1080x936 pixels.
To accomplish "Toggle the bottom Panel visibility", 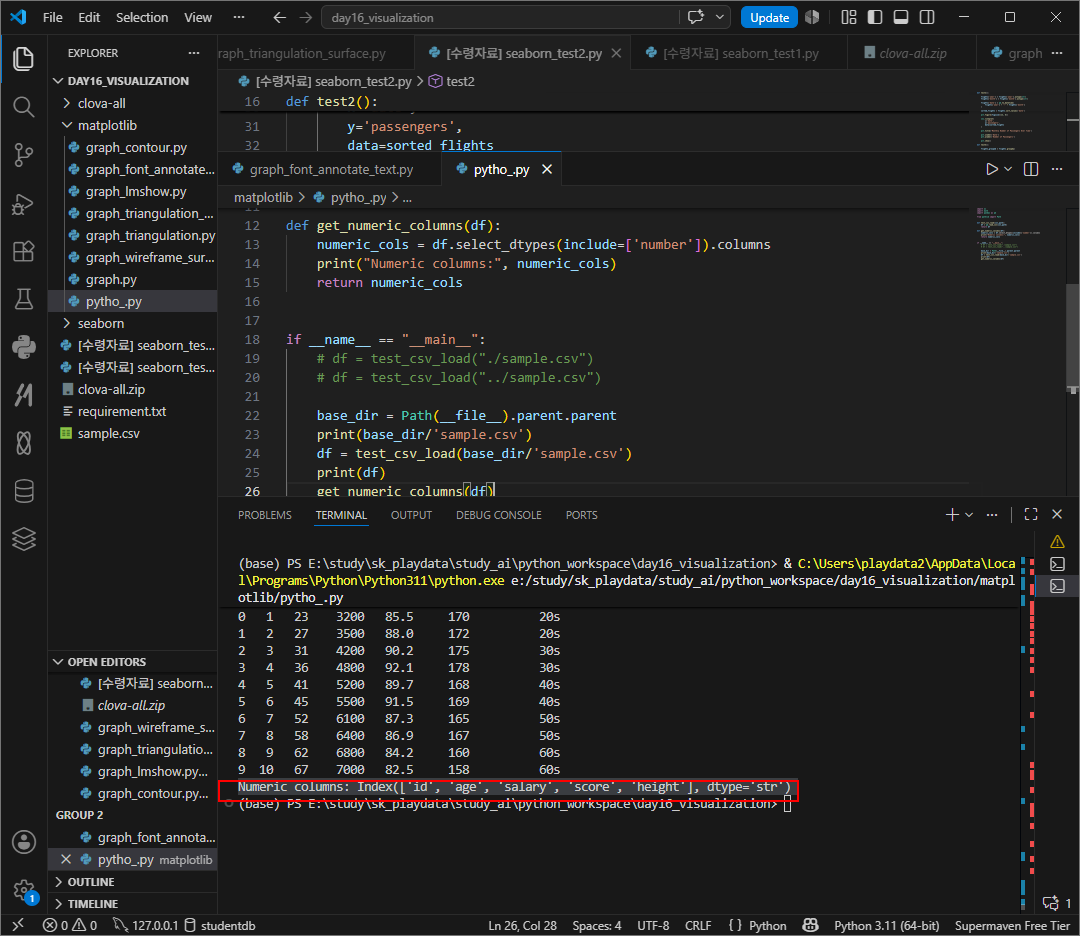I will pos(901,17).
